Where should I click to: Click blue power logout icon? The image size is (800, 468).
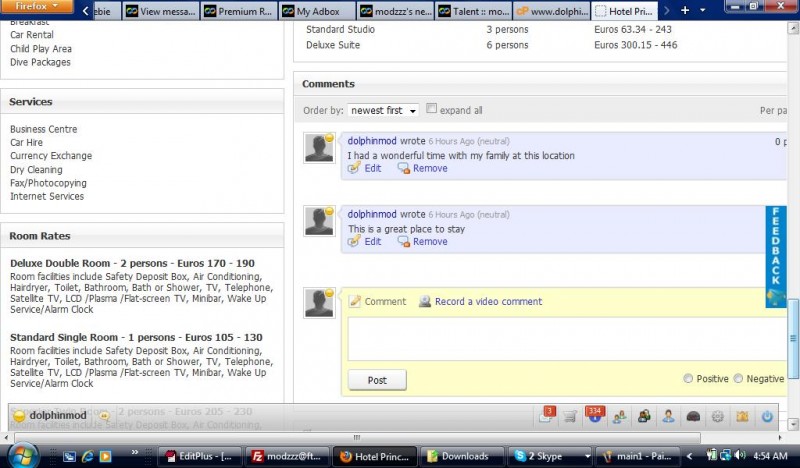coord(767,416)
